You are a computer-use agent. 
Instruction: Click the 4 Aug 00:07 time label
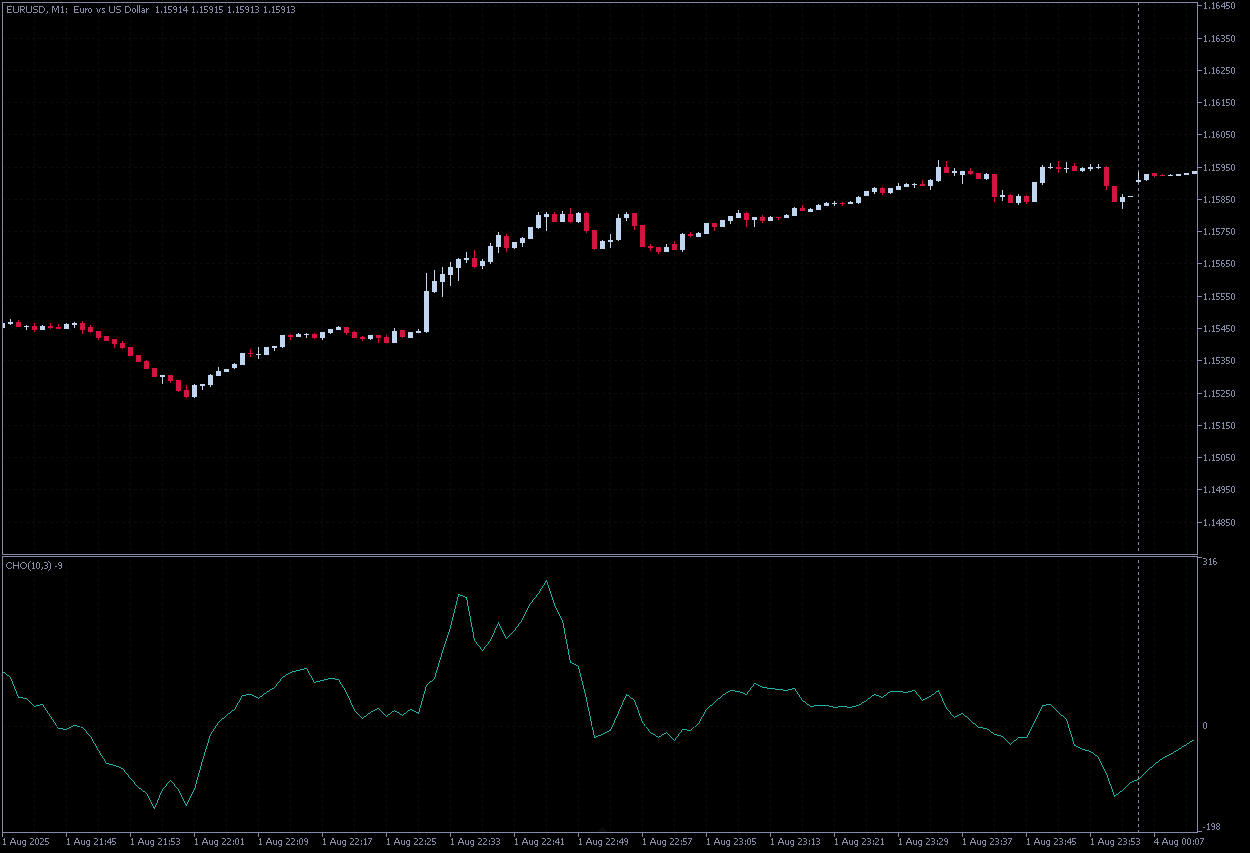[x=1178, y=842]
